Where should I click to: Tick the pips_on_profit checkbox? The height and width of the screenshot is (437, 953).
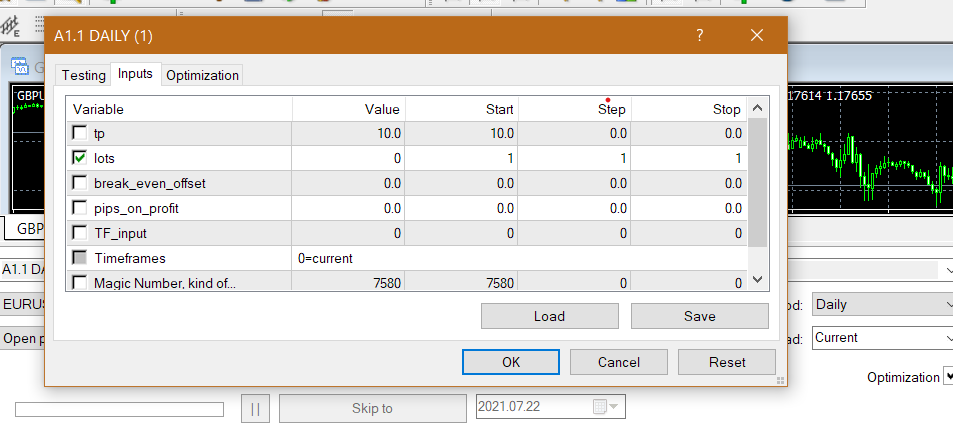point(80,208)
